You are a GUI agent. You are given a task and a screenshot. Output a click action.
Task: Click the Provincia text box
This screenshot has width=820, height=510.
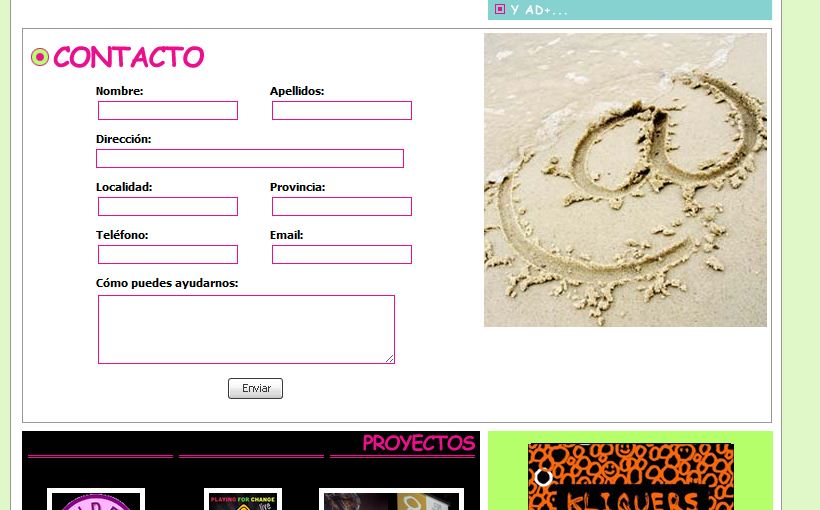point(342,206)
